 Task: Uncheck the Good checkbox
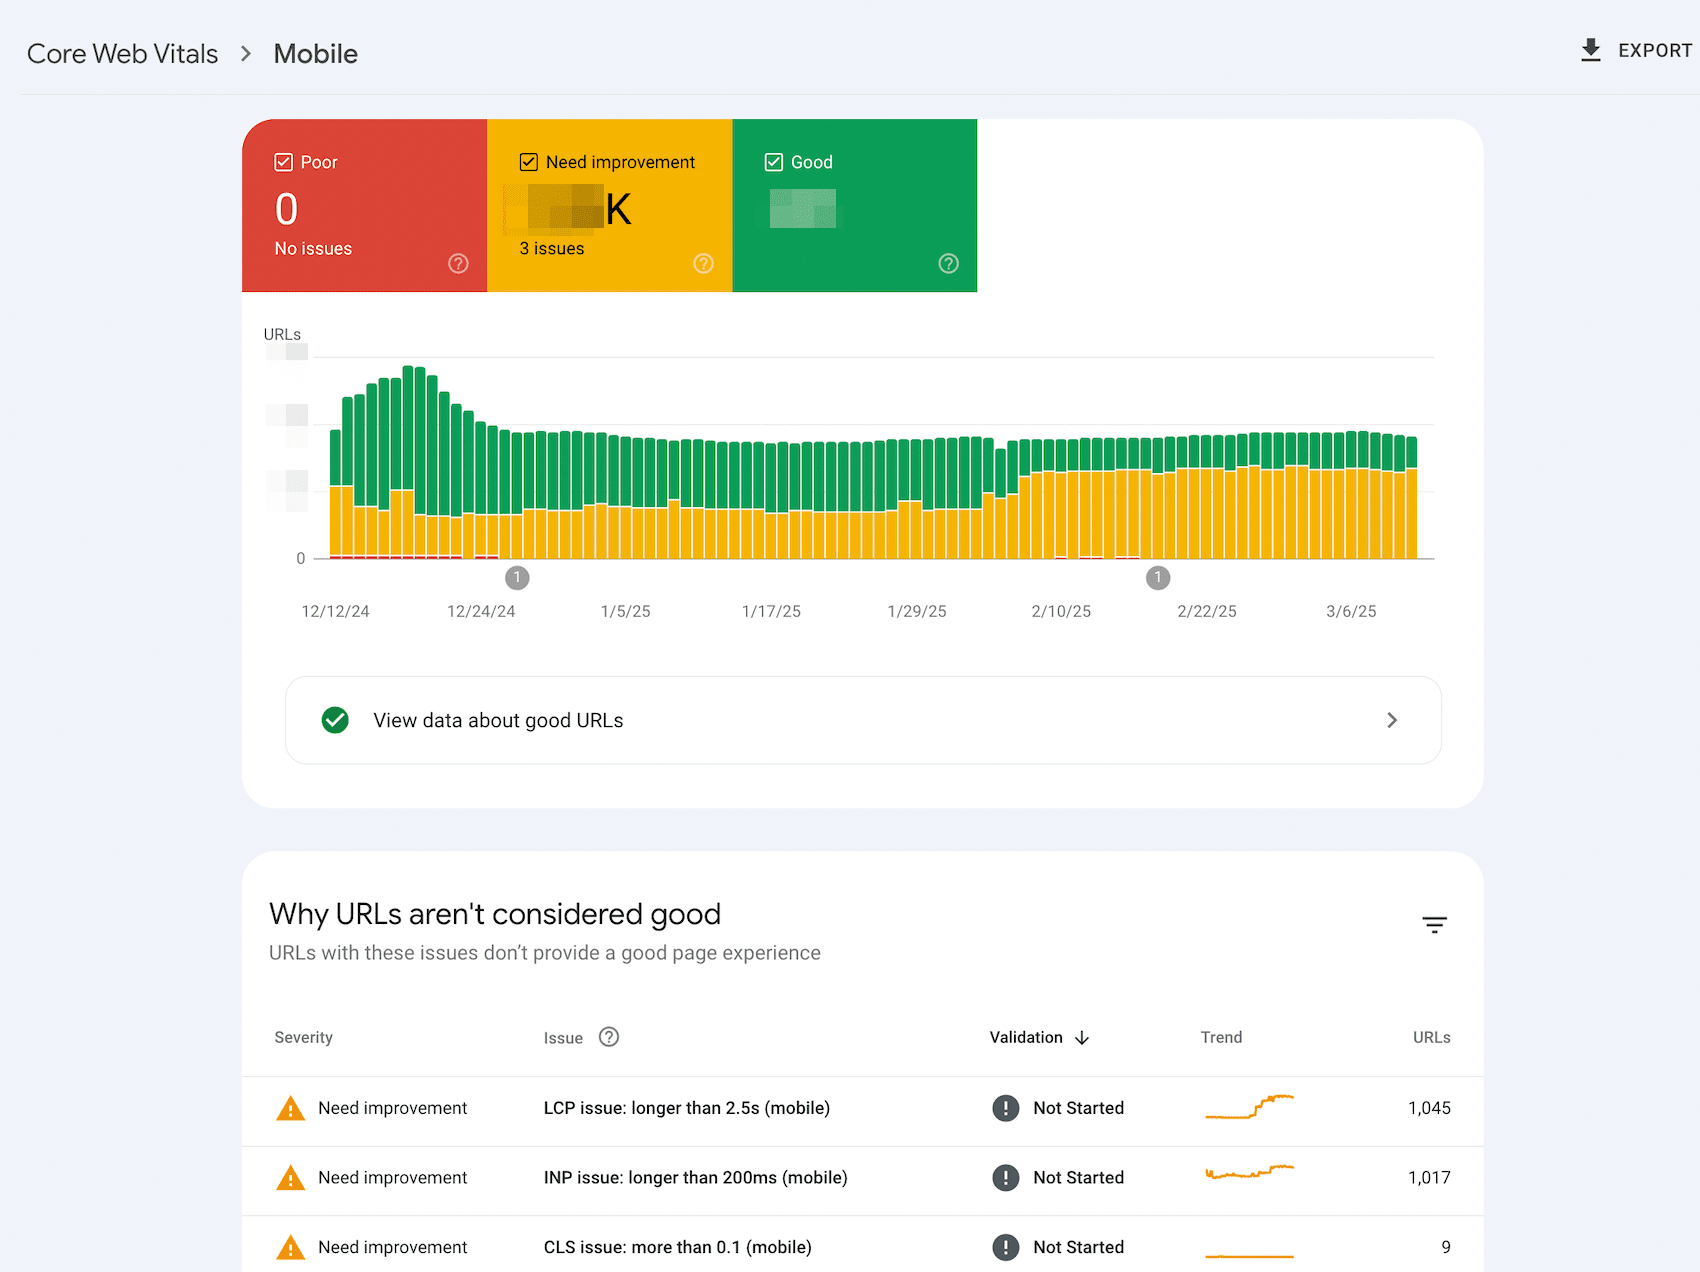(773, 161)
